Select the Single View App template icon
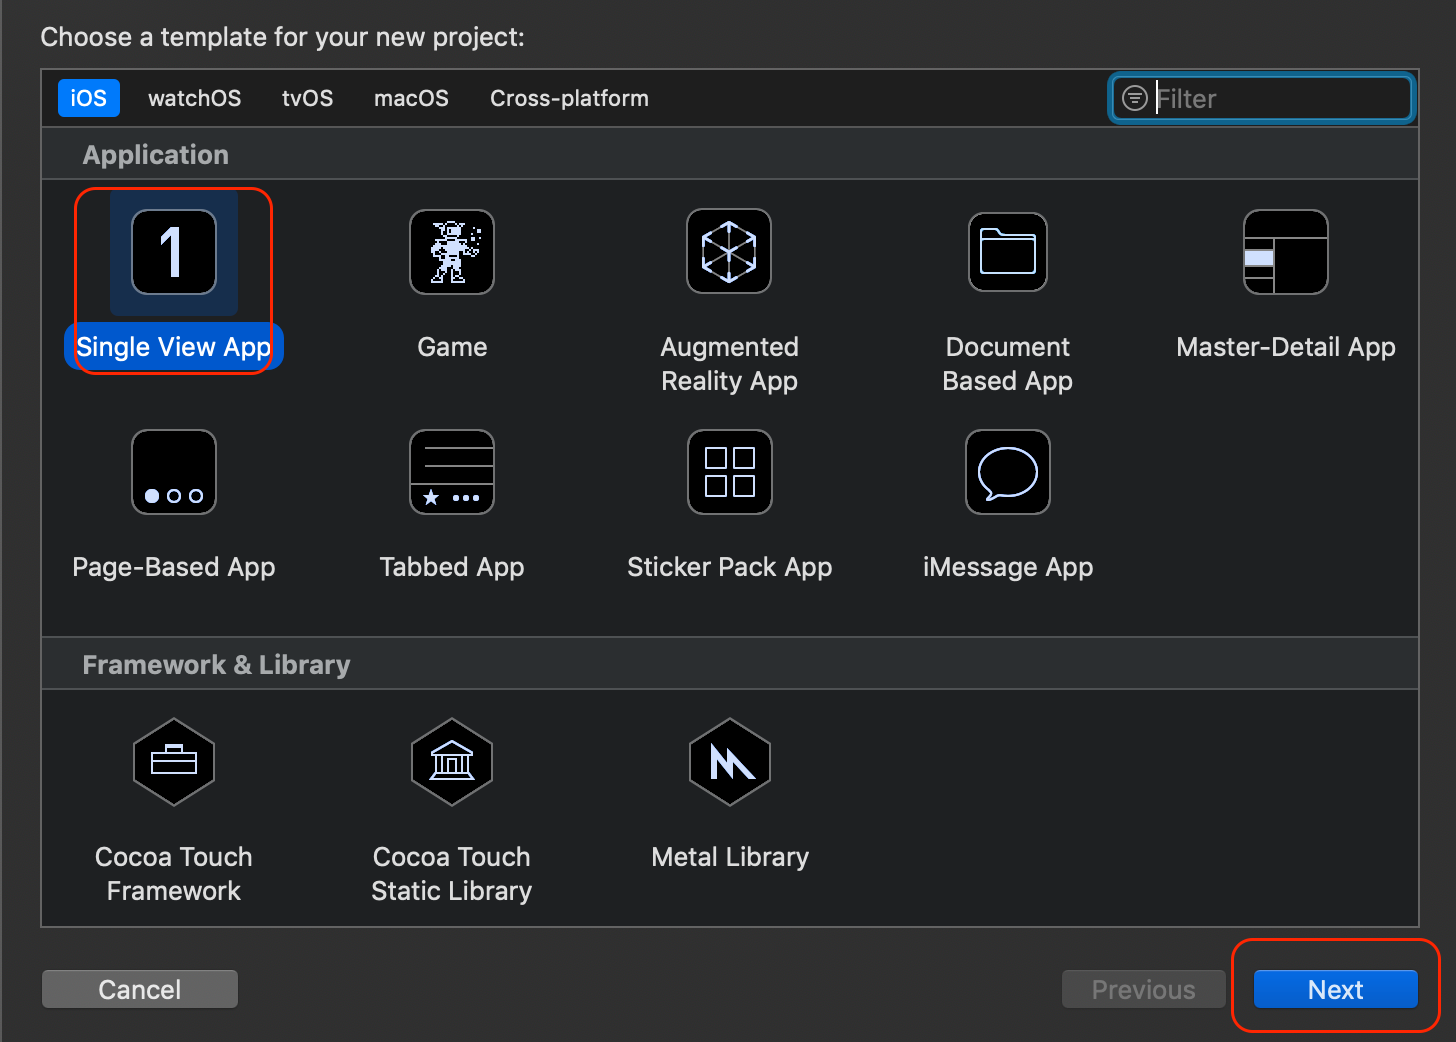The image size is (1456, 1042). pos(174,252)
